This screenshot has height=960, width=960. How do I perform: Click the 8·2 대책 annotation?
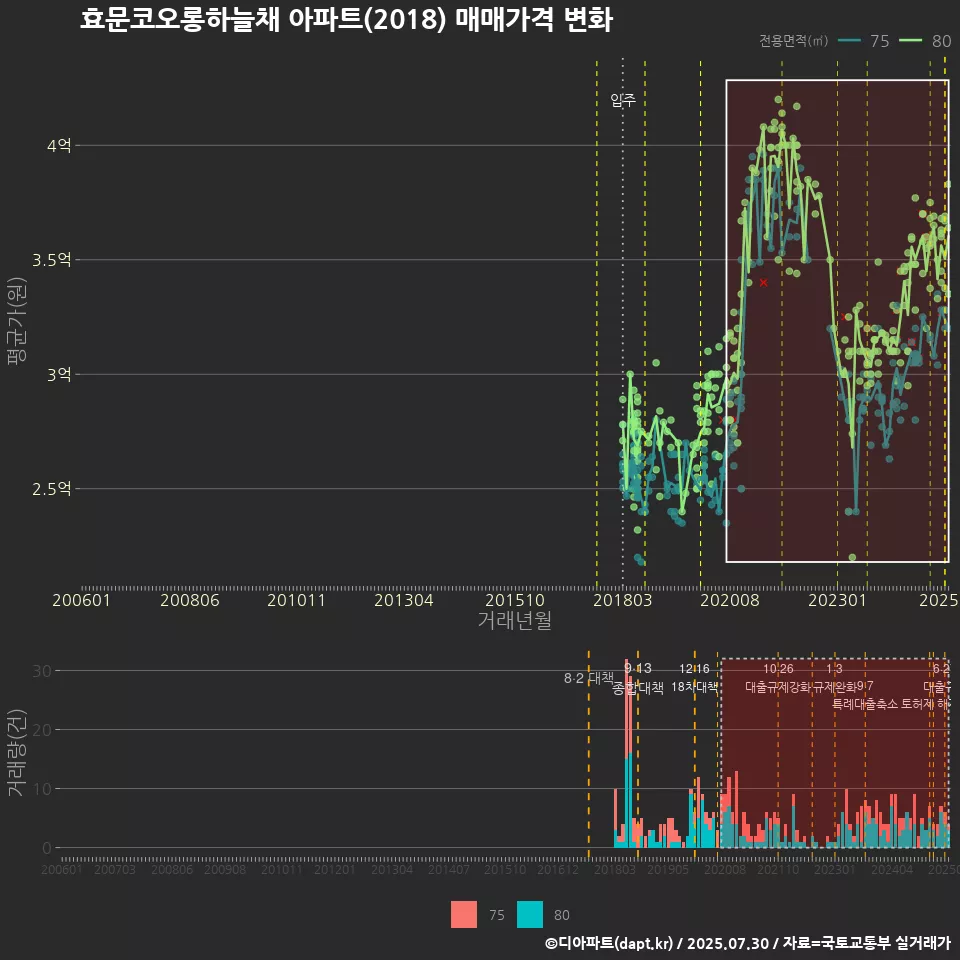[588, 678]
